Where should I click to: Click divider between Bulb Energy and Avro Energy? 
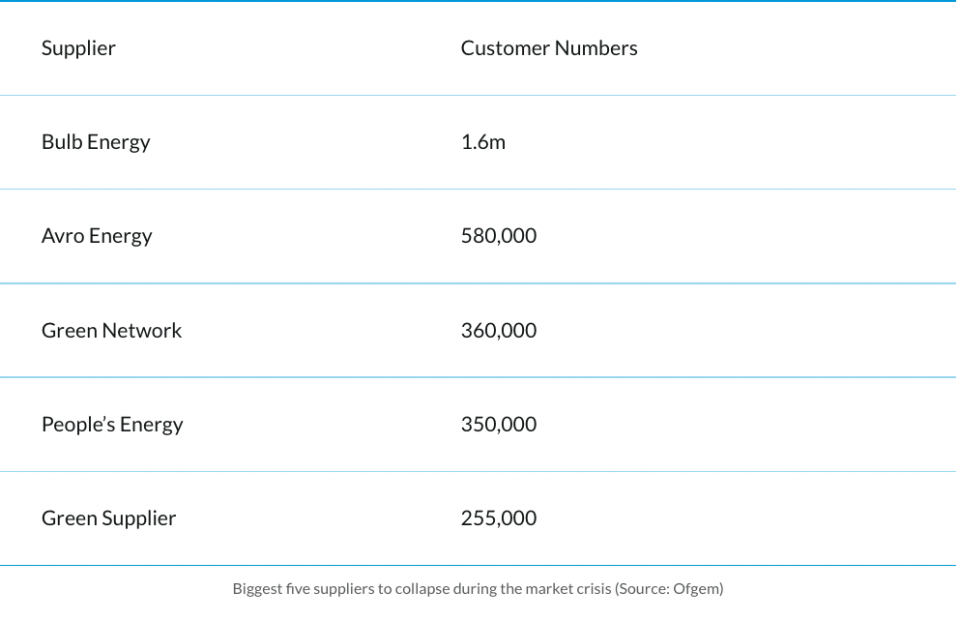click(478, 189)
